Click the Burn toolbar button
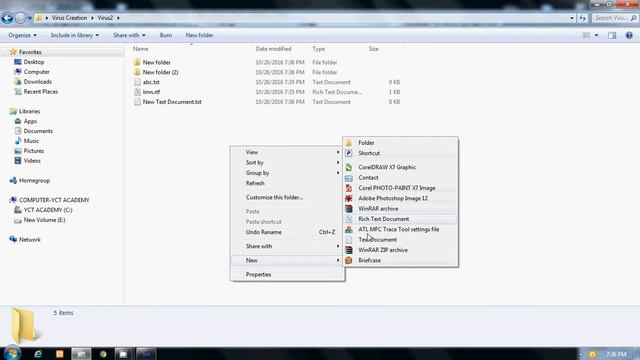 166,36
